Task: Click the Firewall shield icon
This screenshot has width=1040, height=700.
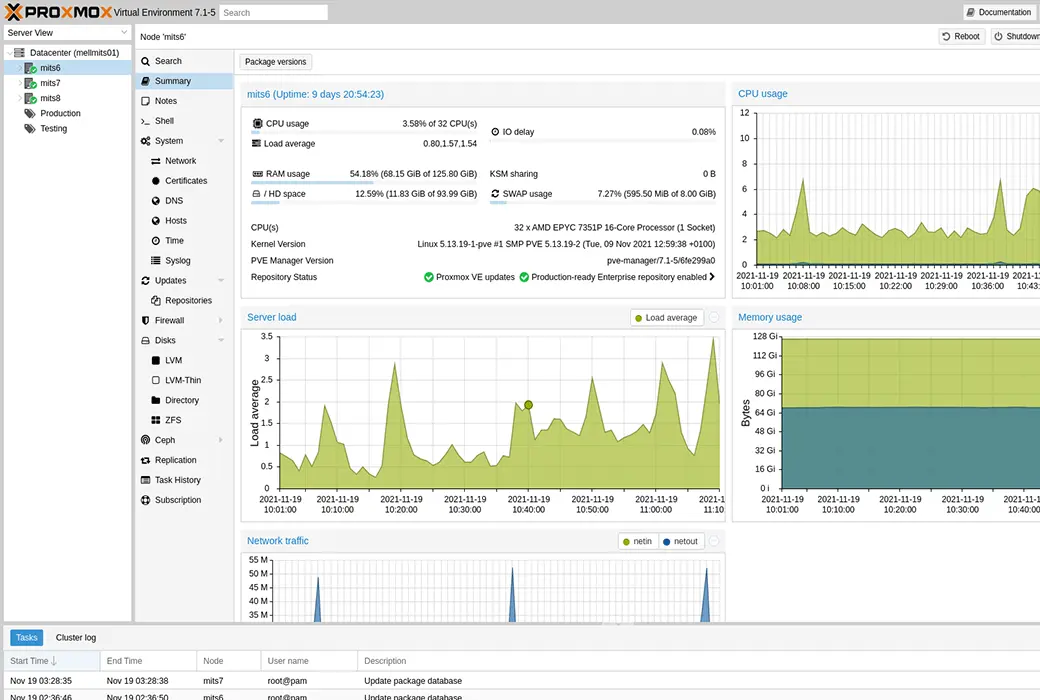Action: pos(145,320)
